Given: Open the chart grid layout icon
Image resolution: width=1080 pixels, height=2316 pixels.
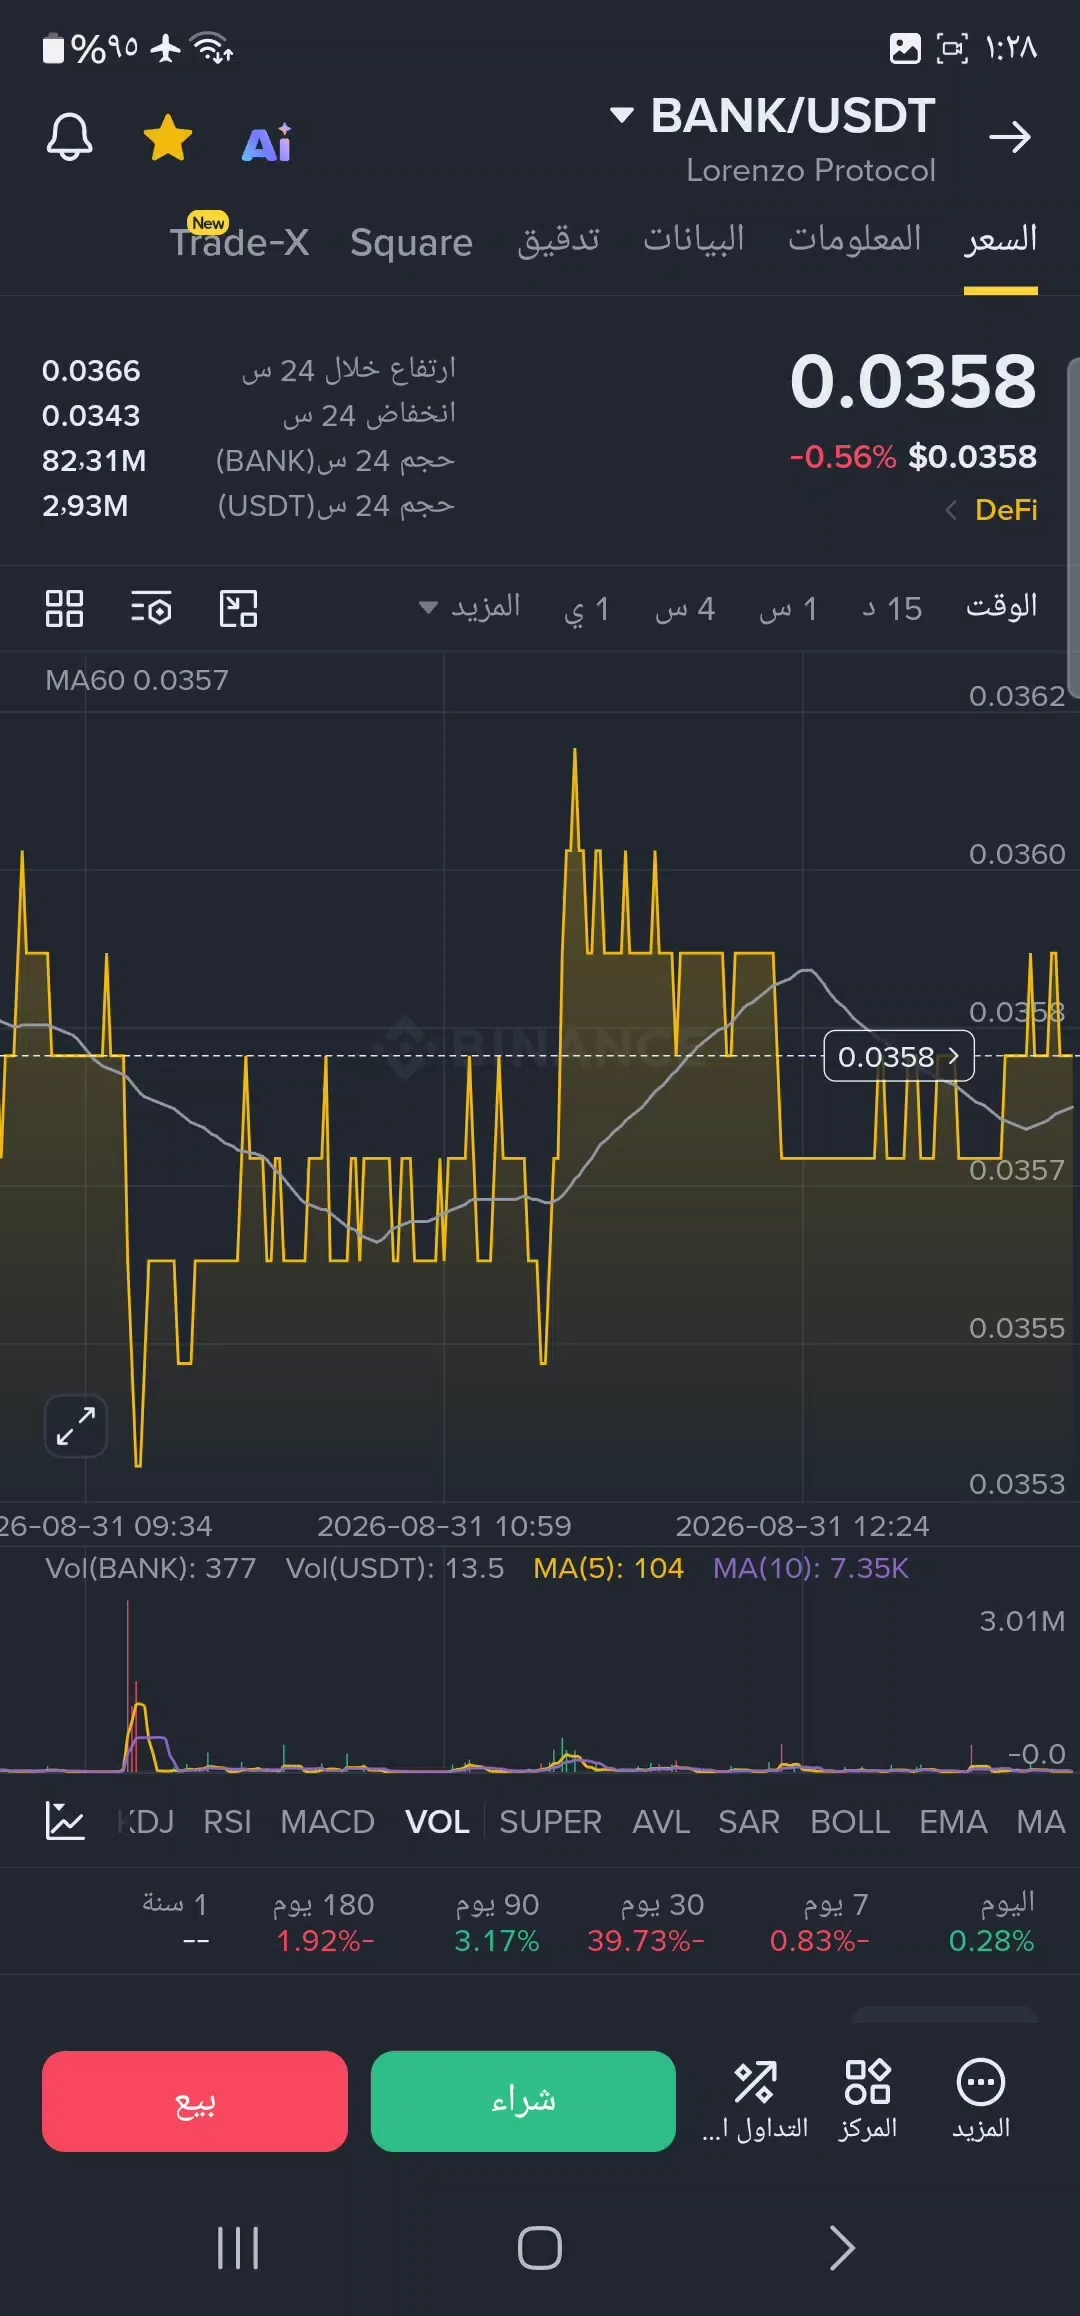Looking at the screenshot, I should [64, 608].
